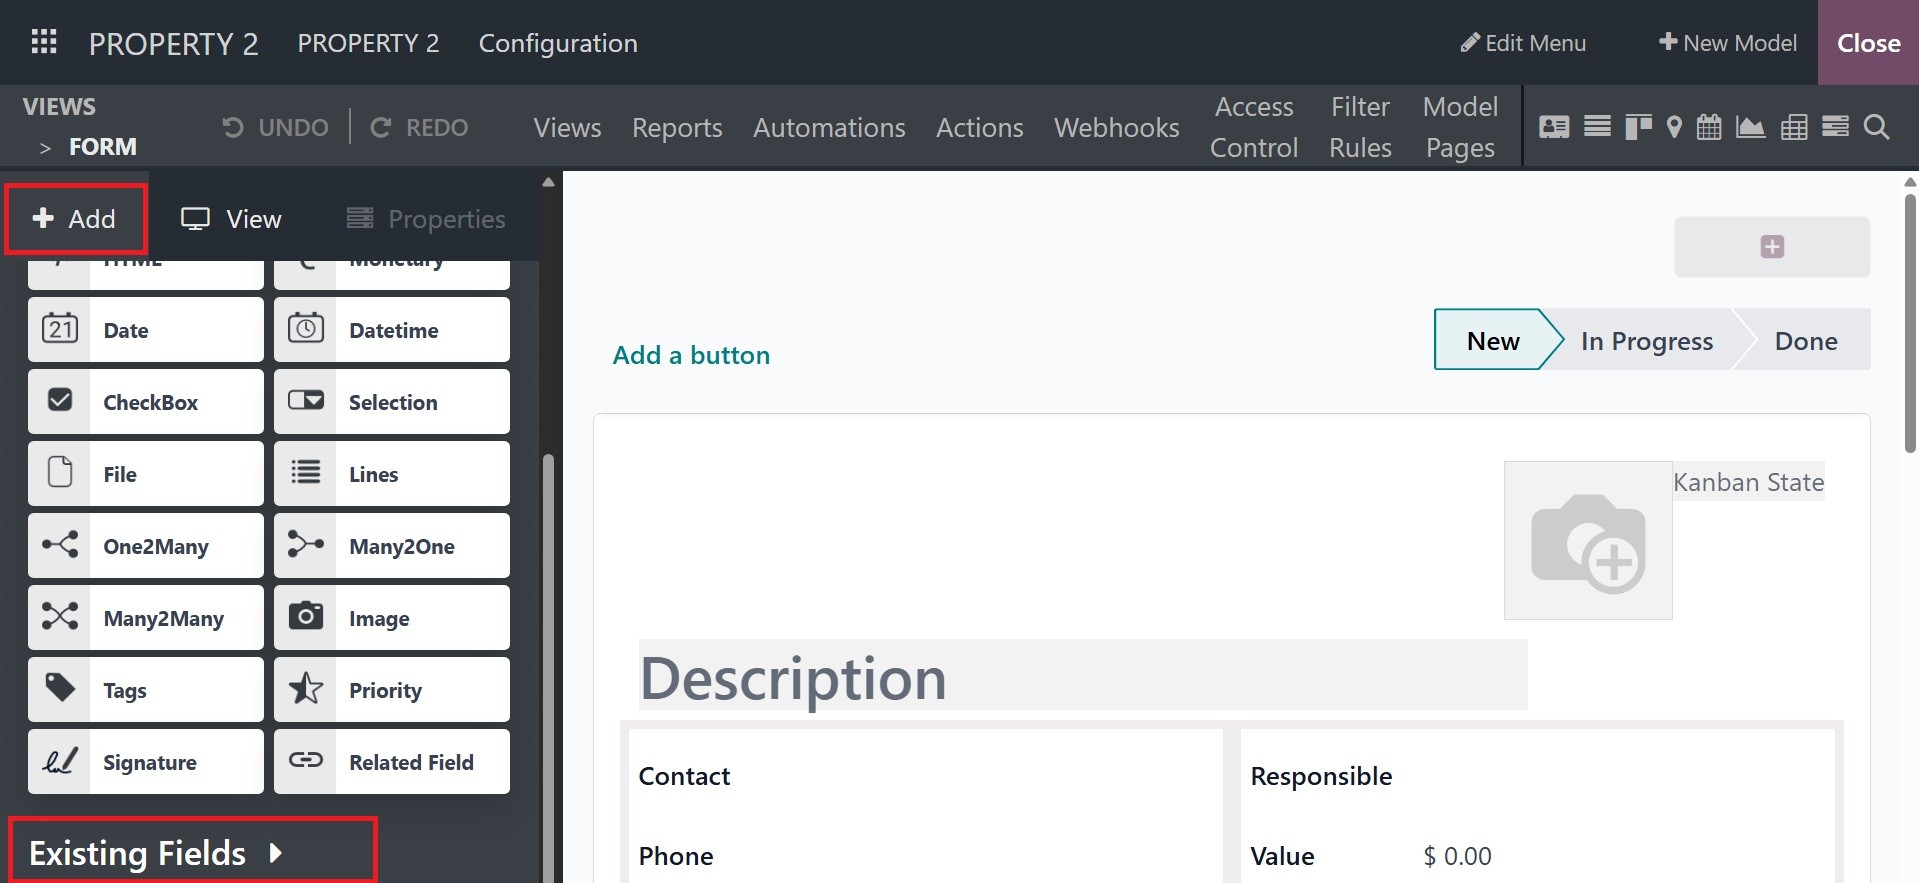Viewport: 1919px width, 883px height.
Task: Click the plus button box icon
Action: (x=1771, y=247)
